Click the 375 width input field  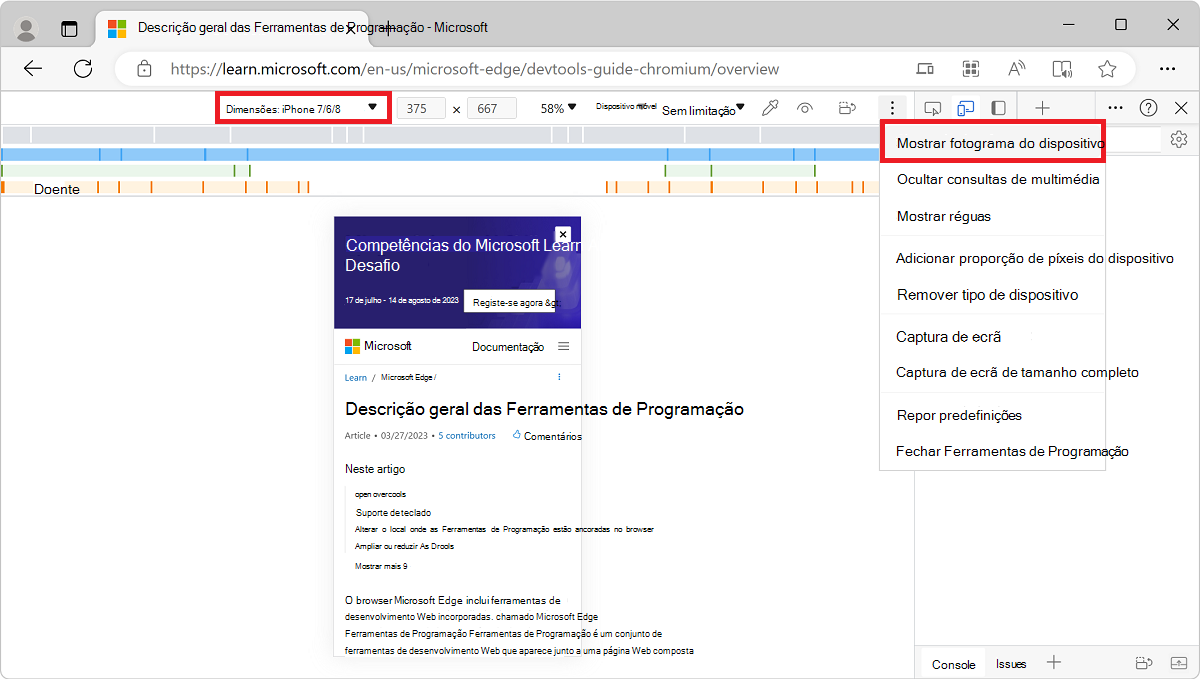coord(420,107)
